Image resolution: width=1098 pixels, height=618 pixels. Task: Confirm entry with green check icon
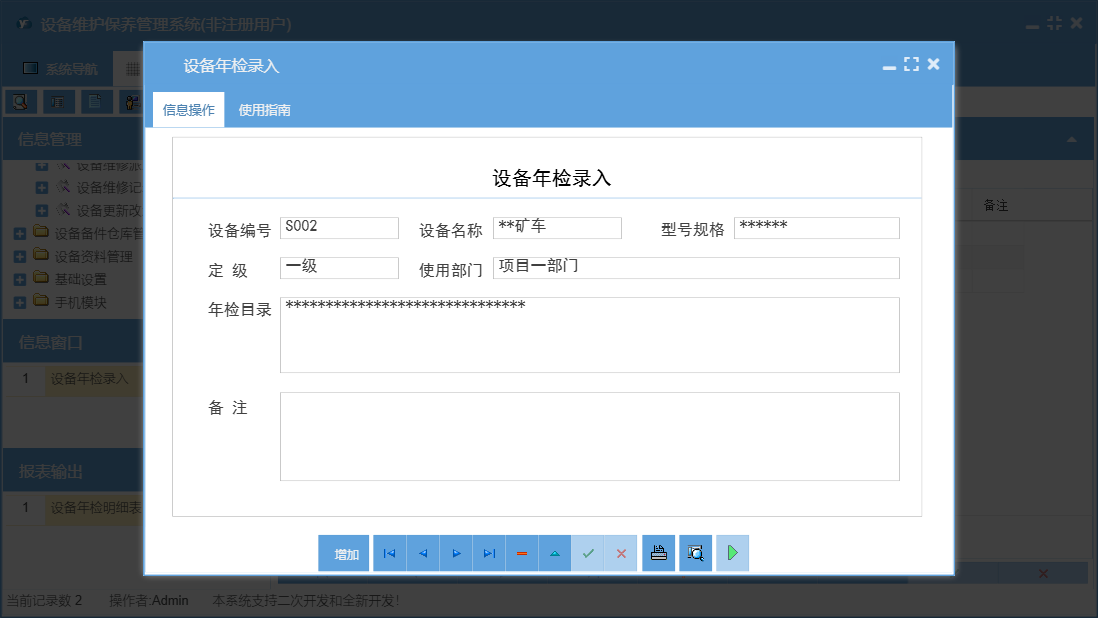(x=588, y=552)
